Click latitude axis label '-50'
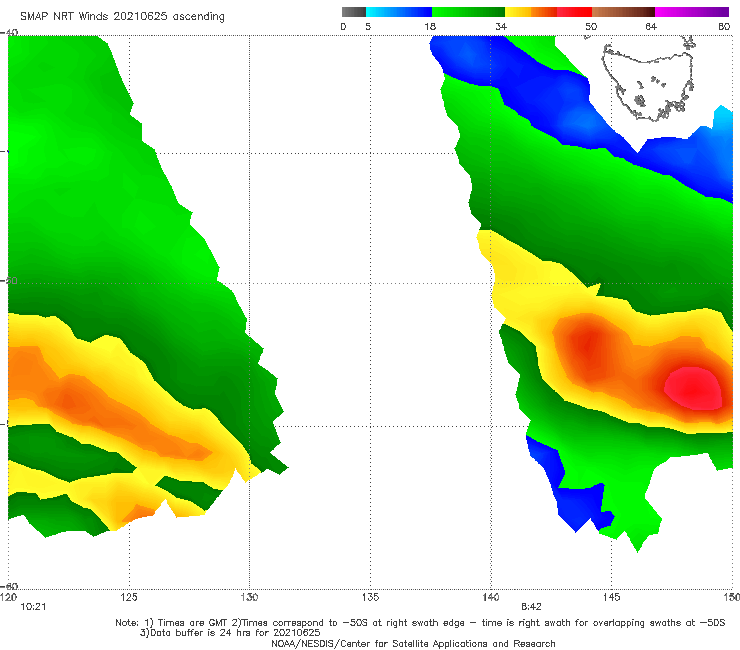This screenshot has height=650, width=740. [x=9, y=280]
